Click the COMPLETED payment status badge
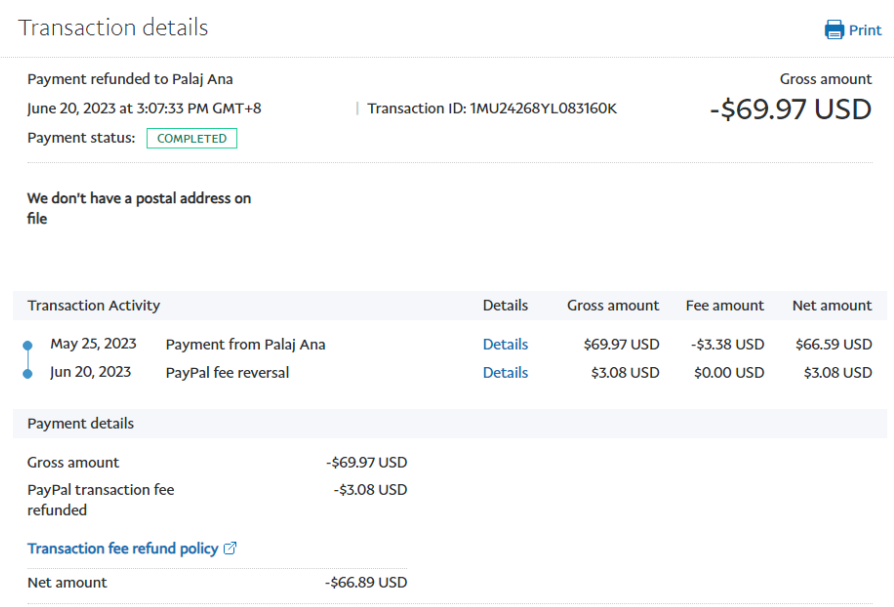Viewport: 894px width, 607px height. [192, 138]
